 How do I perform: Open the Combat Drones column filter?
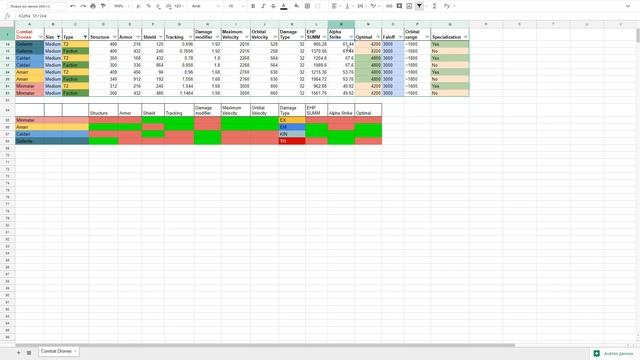point(40,37)
